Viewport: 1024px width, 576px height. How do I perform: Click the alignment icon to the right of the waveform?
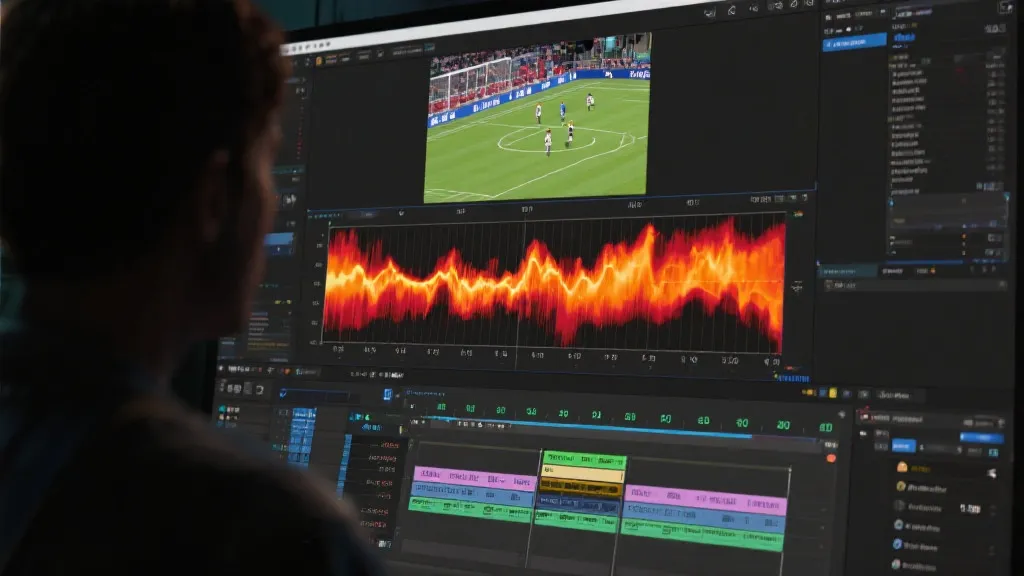pos(797,286)
